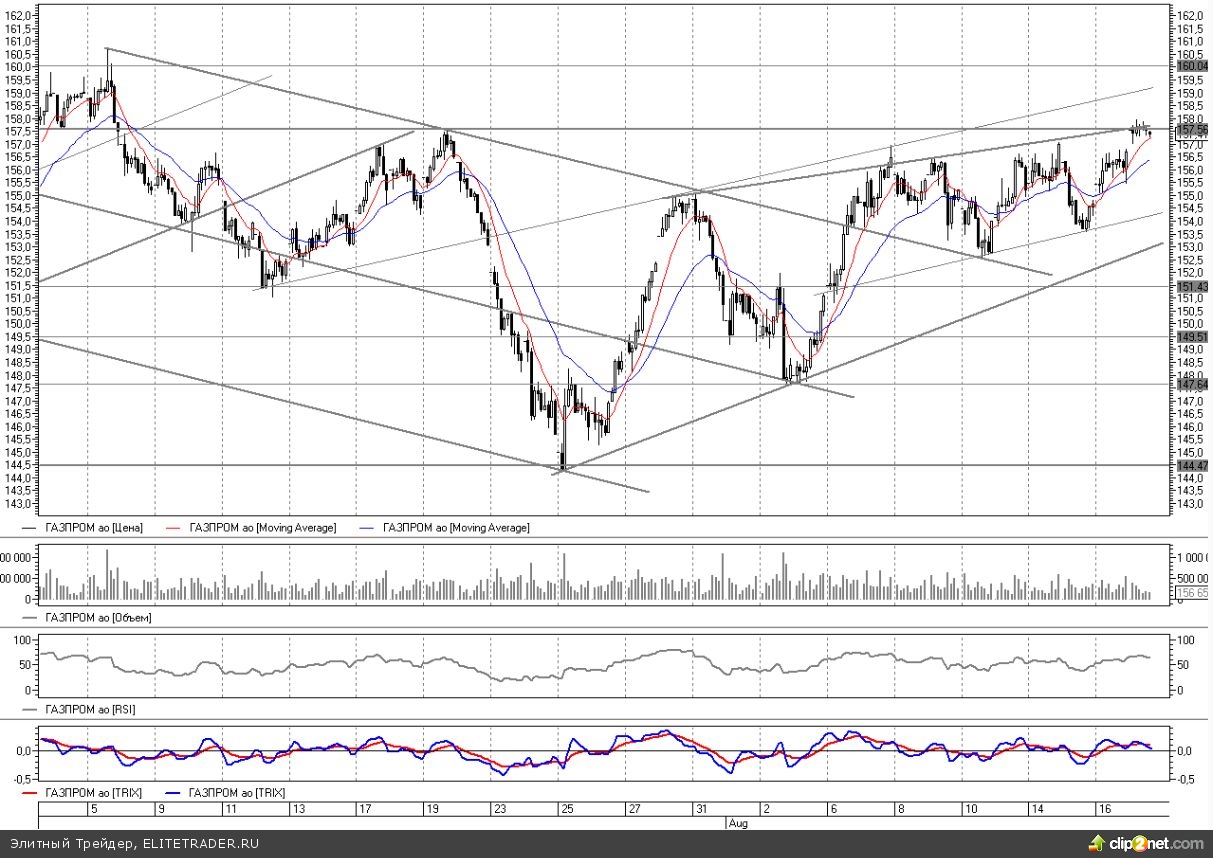The width and height of the screenshot is (1213, 858).
Task: Click the 156.65 value box in volume panel
Action: pos(1192,593)
